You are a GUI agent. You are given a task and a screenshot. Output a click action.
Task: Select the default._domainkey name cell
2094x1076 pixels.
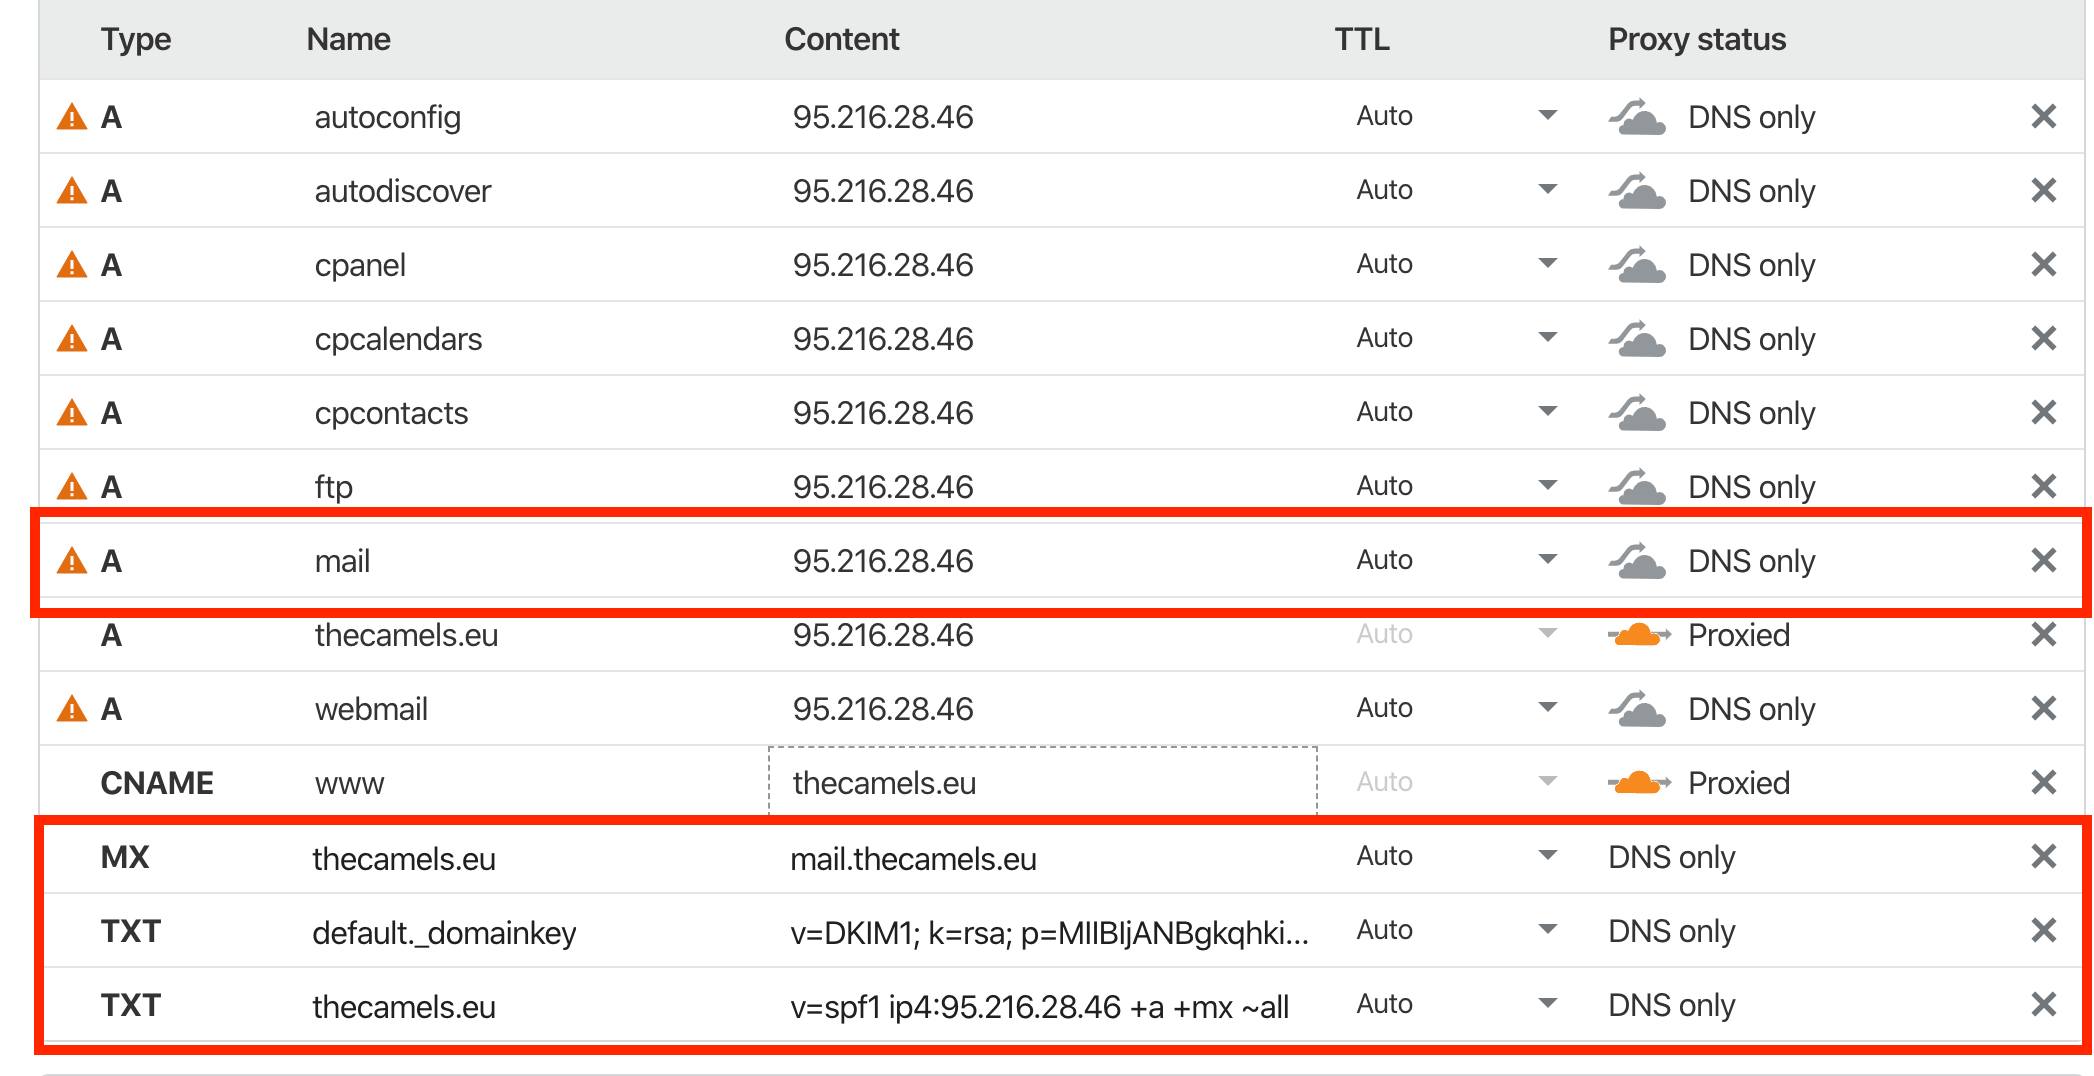pyautogui.click(x=444, y=933)
